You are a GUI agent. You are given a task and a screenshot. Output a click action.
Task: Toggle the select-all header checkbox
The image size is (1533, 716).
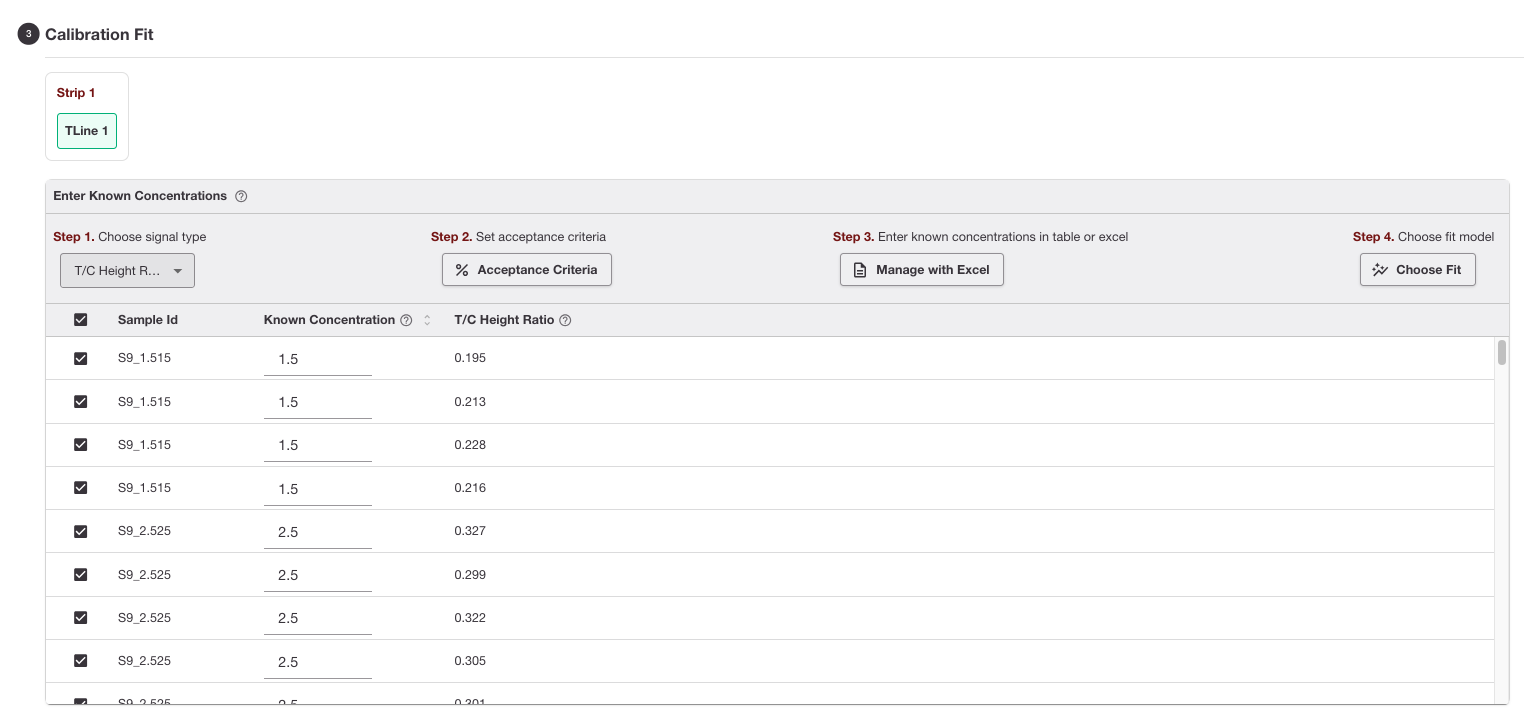(x=81, y=320)
